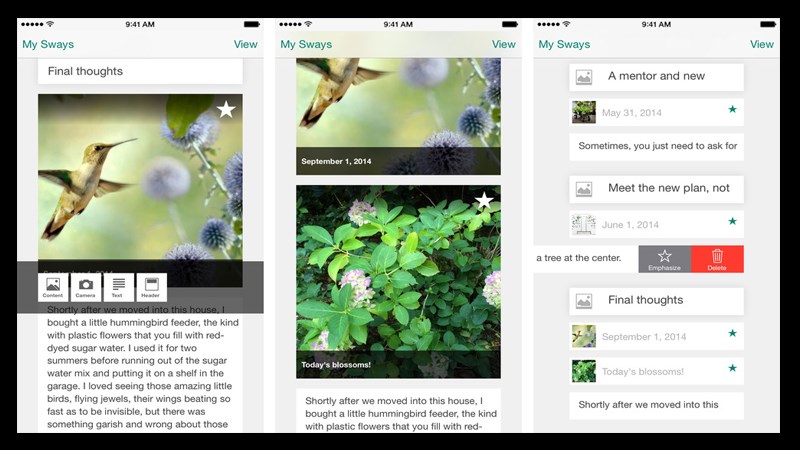Screen dimensions: 800x450
Task: Tap the 'September 1, 2014' photo caption
Action: (x=336, y=161)
